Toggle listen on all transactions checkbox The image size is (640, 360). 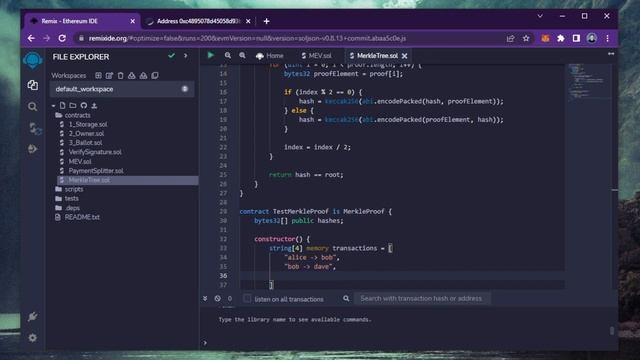(247, 298)
